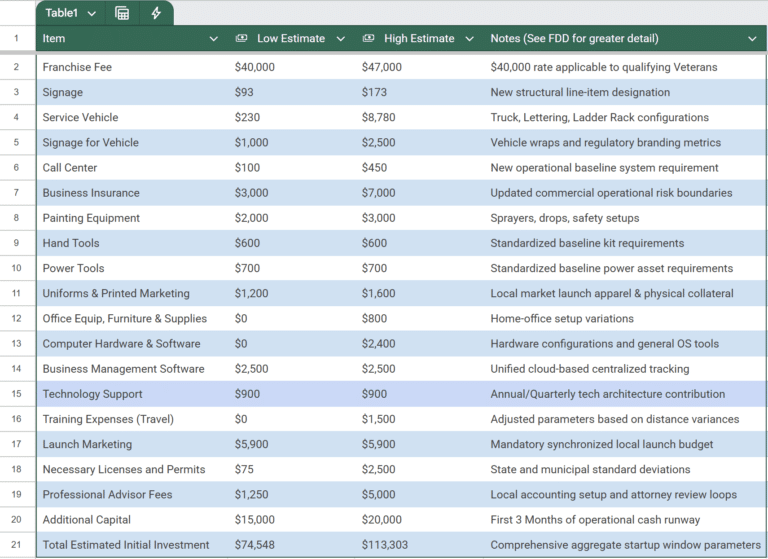Click note 'Truck, Lettering, Ladder Rack configurations'

pyautogui.click(x=600, y=118)
